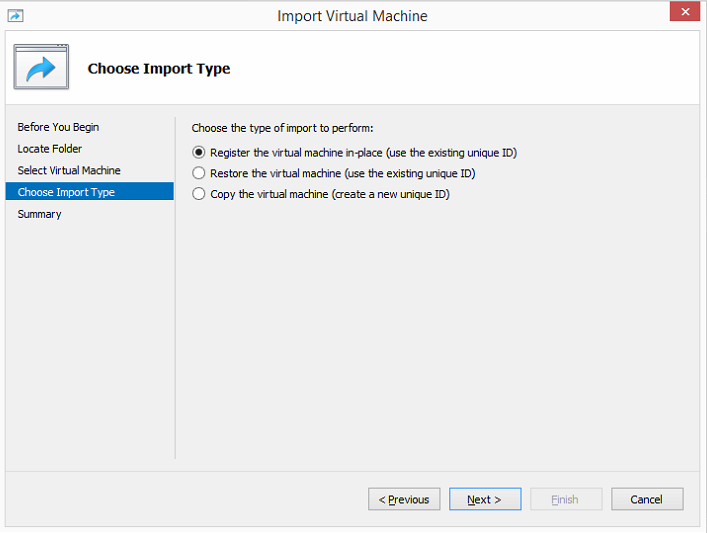Click the window system icon in title bar

pyautogui.click(x=14, y=16)
